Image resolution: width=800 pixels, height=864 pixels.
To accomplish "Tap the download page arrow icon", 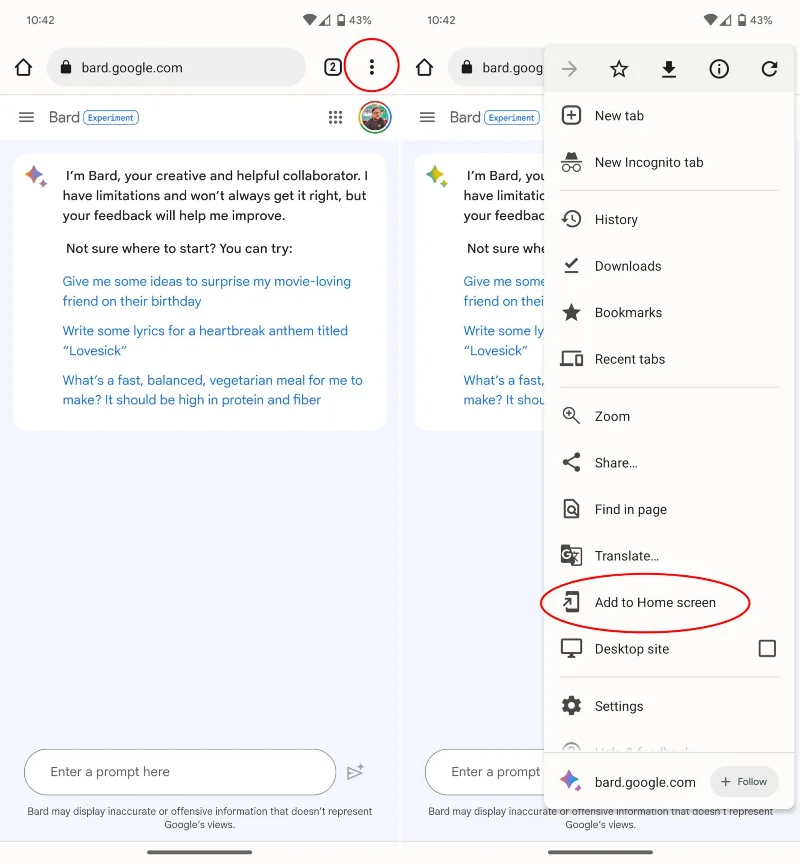I will tap(669, 69).
